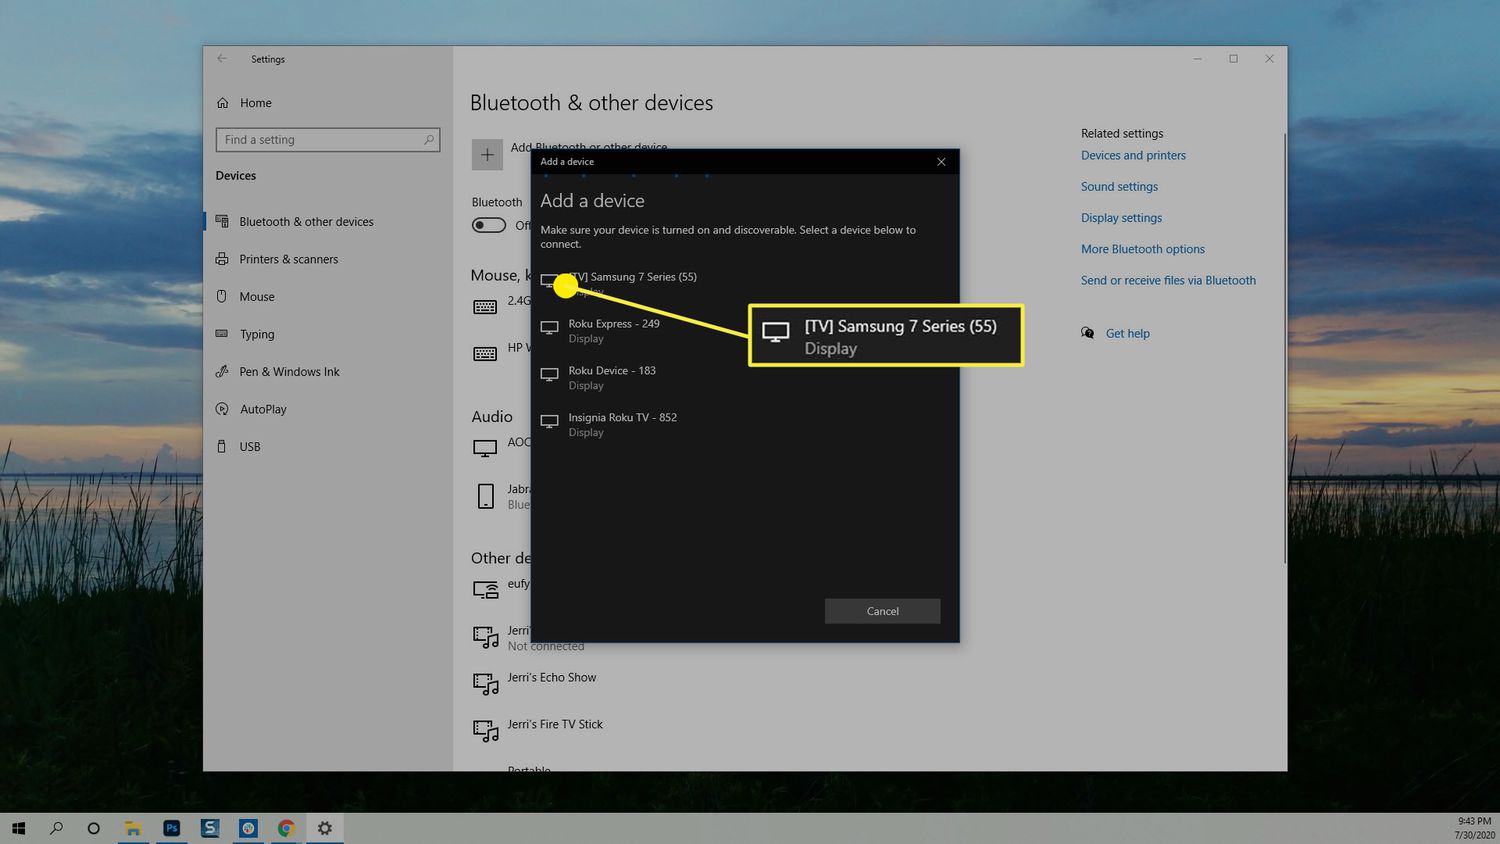Viewport: 1500px width, 844px height.
Task: Click the Get help chat icon
Action: click(1088, 334)
